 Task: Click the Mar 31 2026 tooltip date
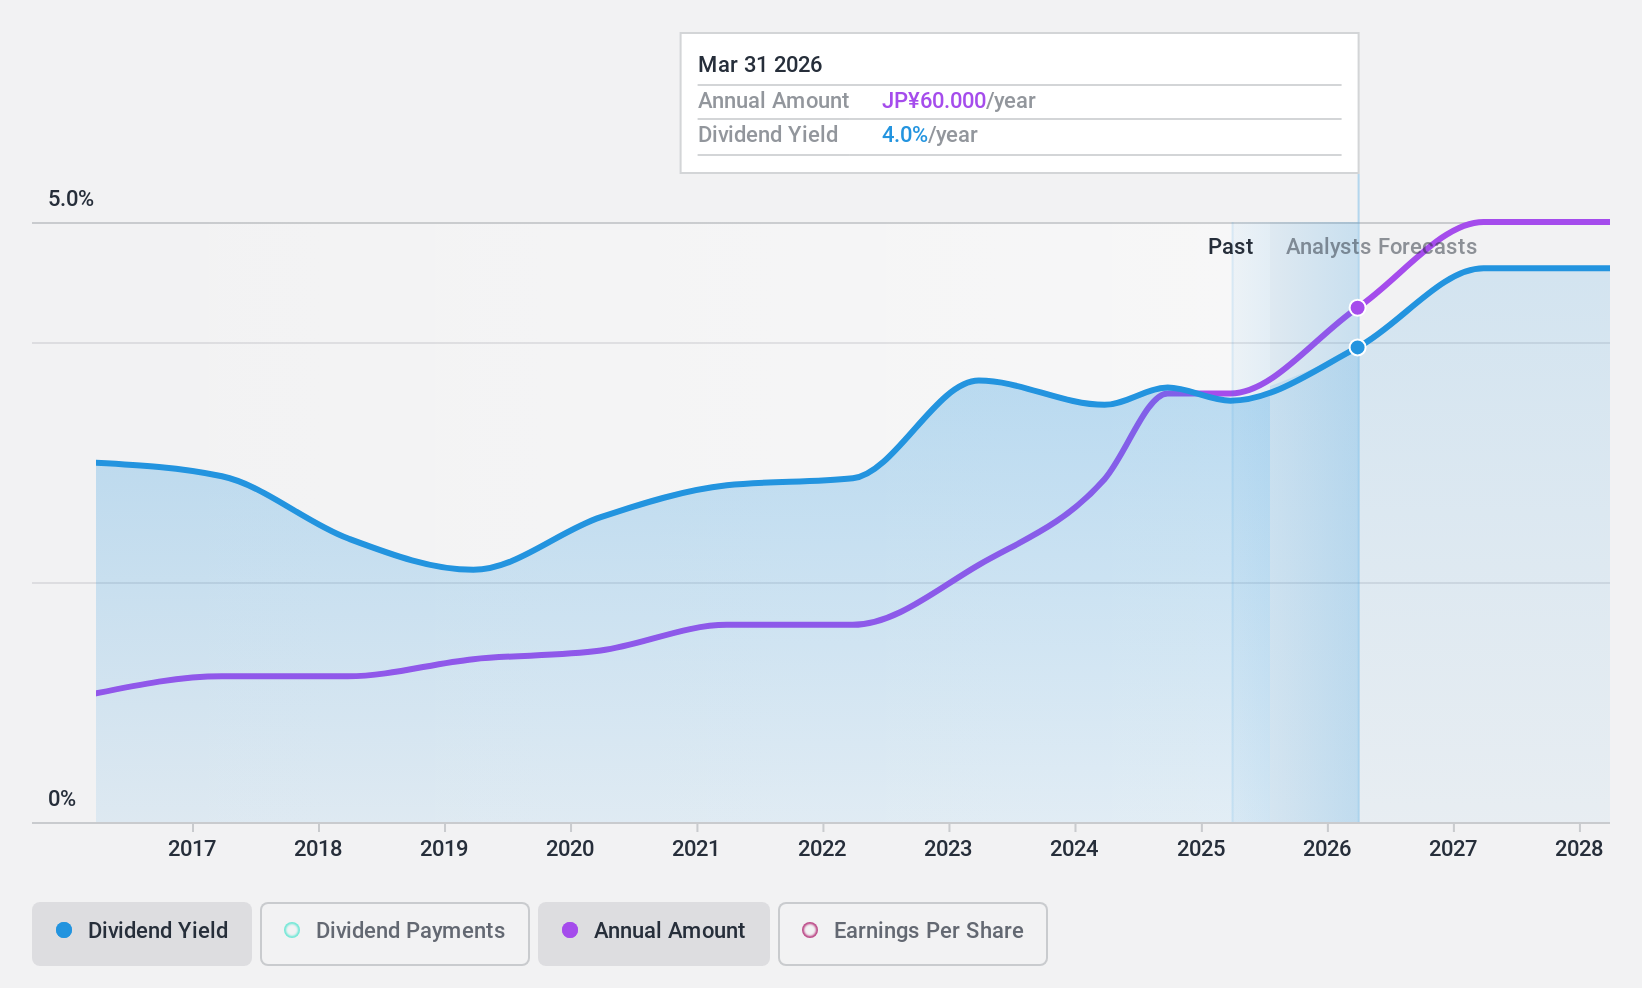(x=760, y=65)
